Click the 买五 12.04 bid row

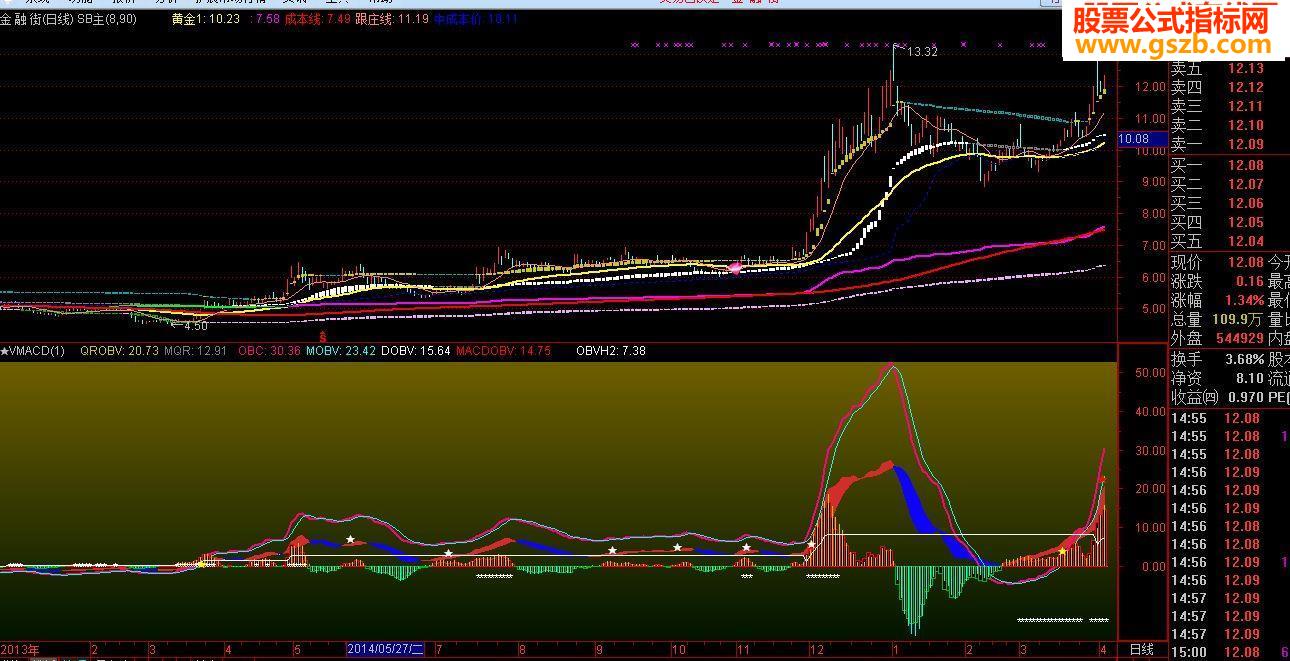click(1218, 242)
